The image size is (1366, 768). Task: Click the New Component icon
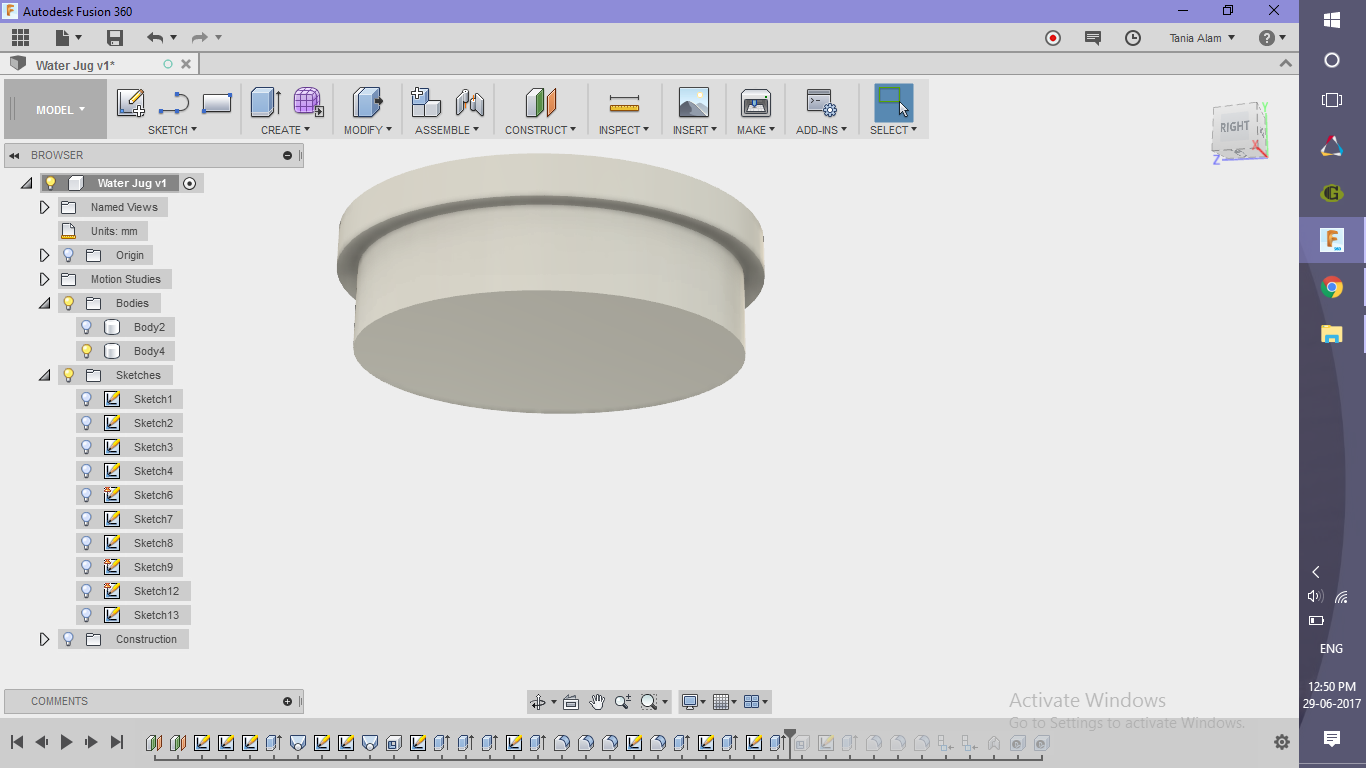pos(426,103)
